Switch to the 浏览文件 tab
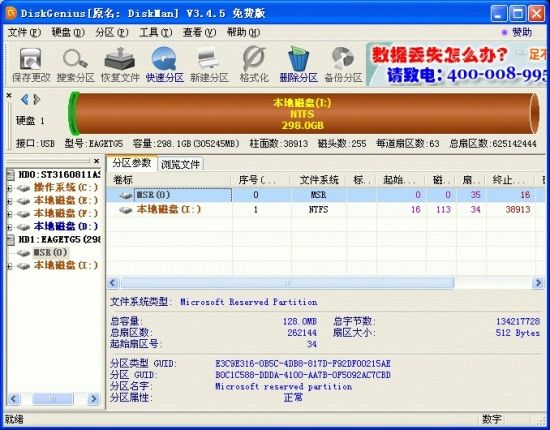550x430 pixels. (x=180, y=164)
